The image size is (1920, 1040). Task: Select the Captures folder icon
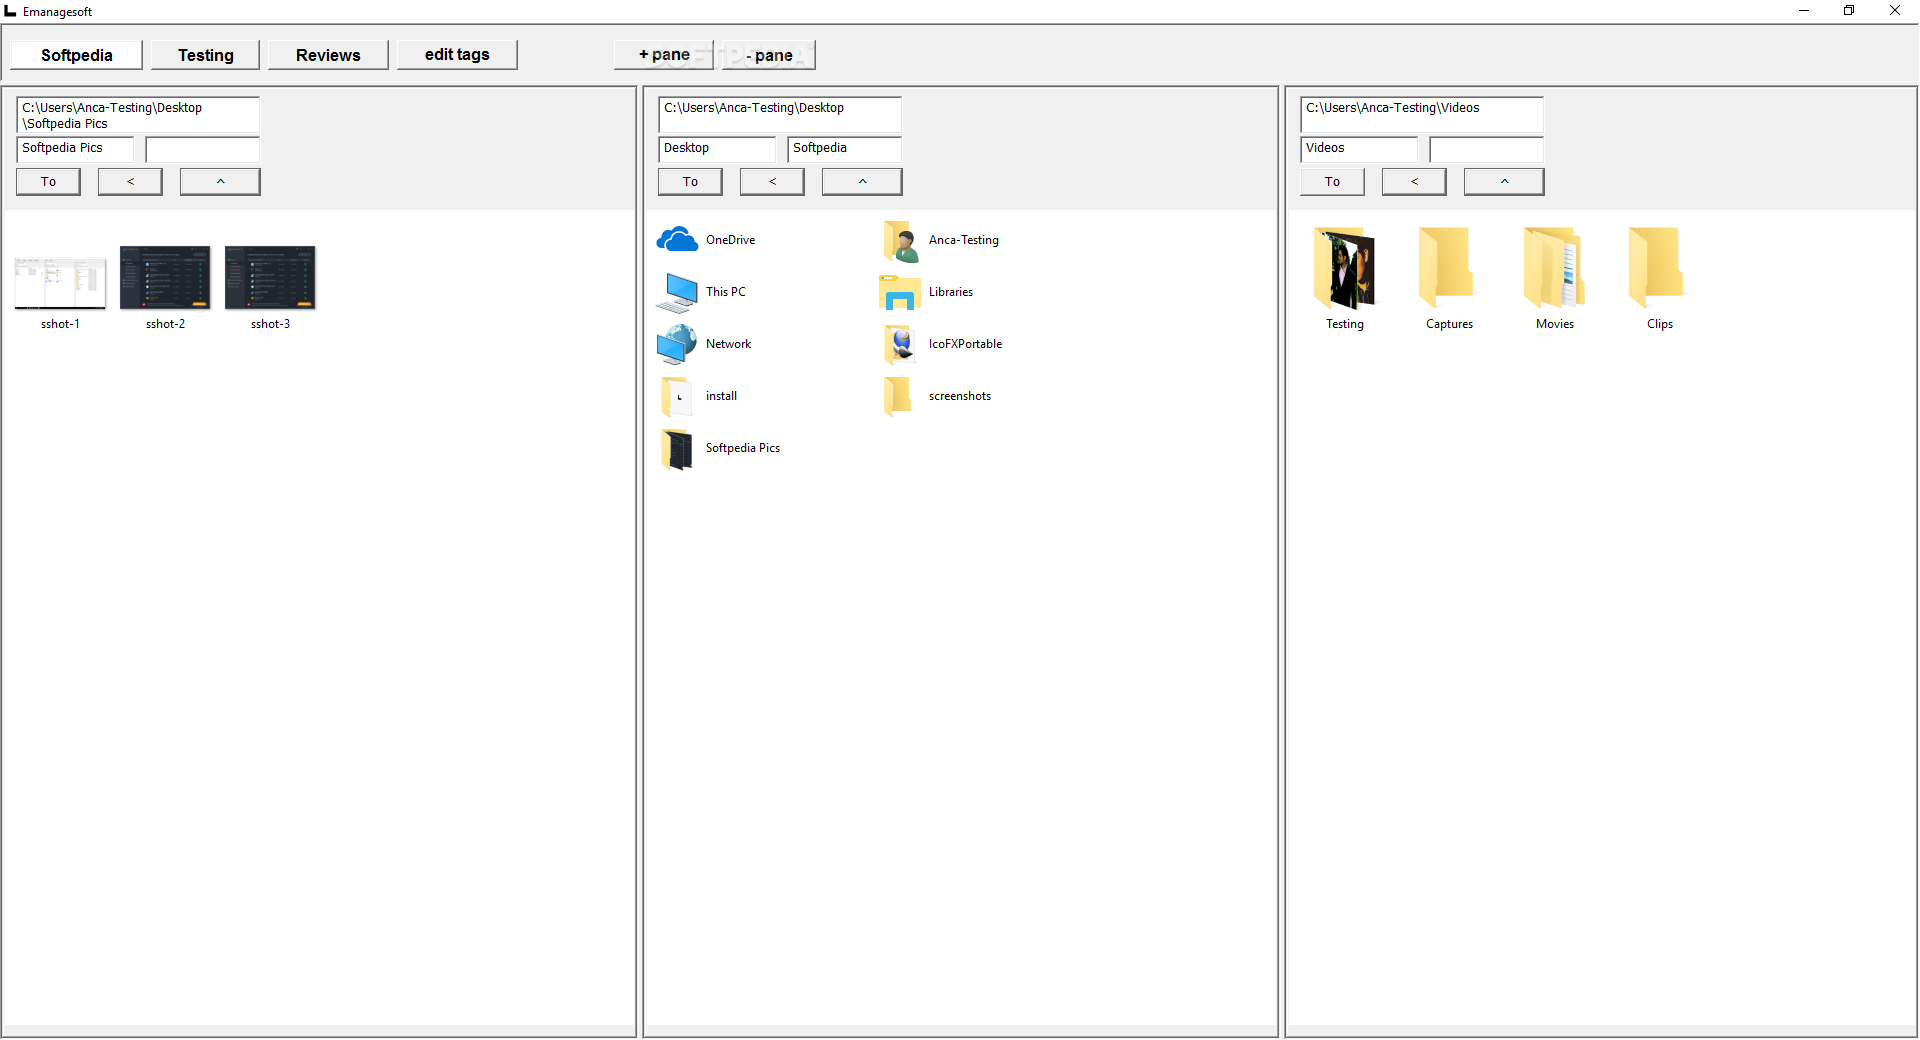1448,266
